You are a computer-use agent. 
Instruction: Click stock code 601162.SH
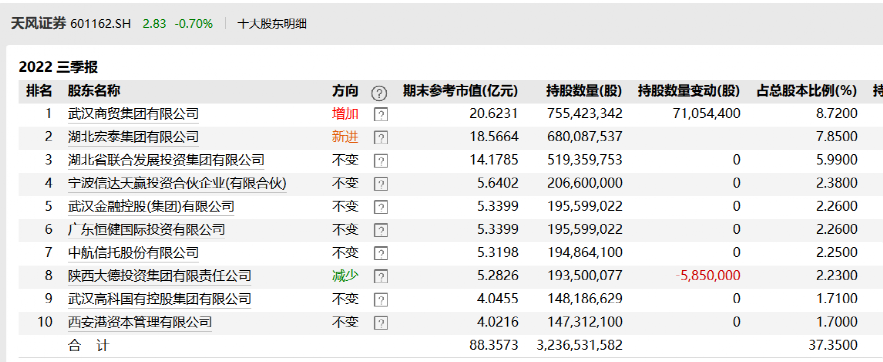(101, 24)
